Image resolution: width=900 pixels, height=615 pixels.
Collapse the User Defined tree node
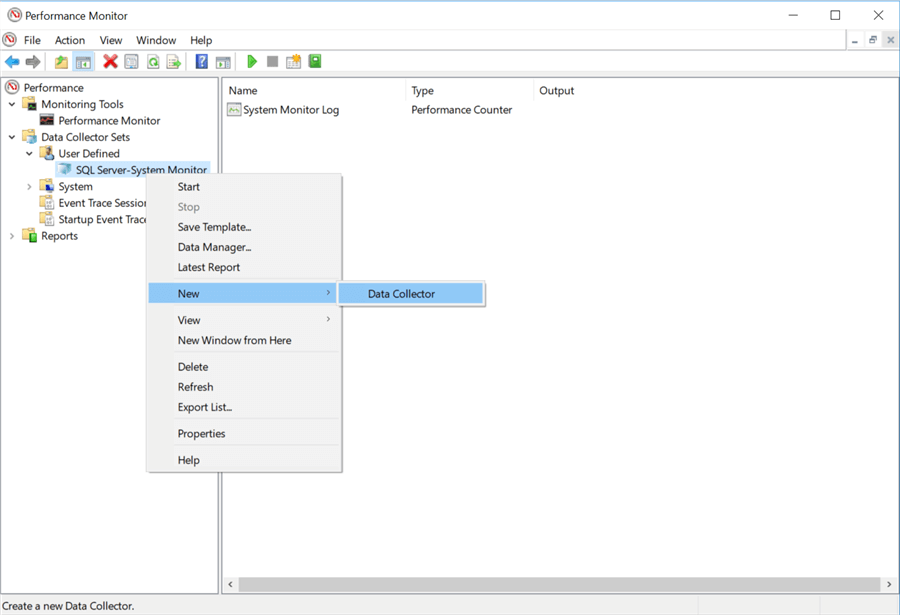tap(29, 154)
